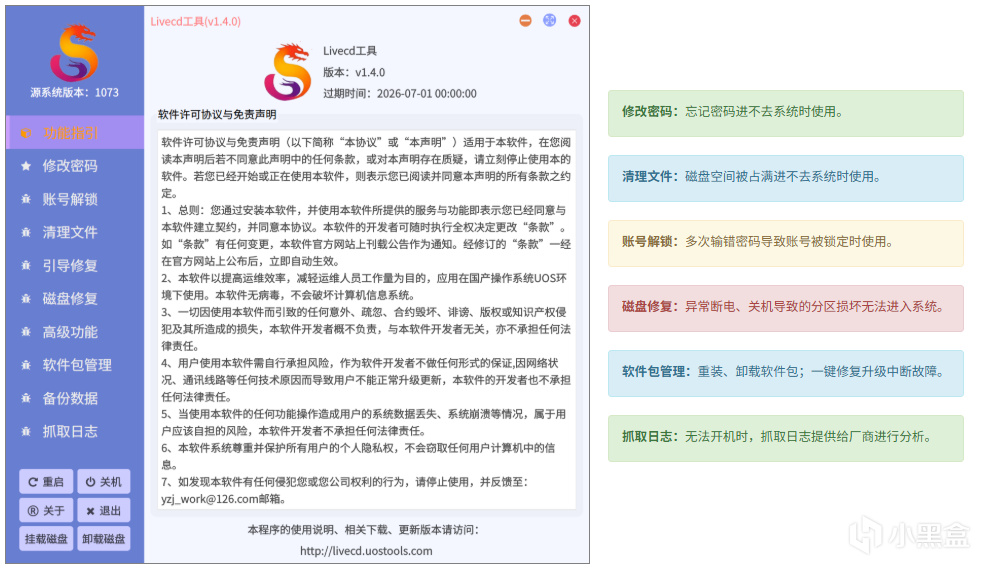Click the 关机 shutdown button

click(x=104, y=482)
